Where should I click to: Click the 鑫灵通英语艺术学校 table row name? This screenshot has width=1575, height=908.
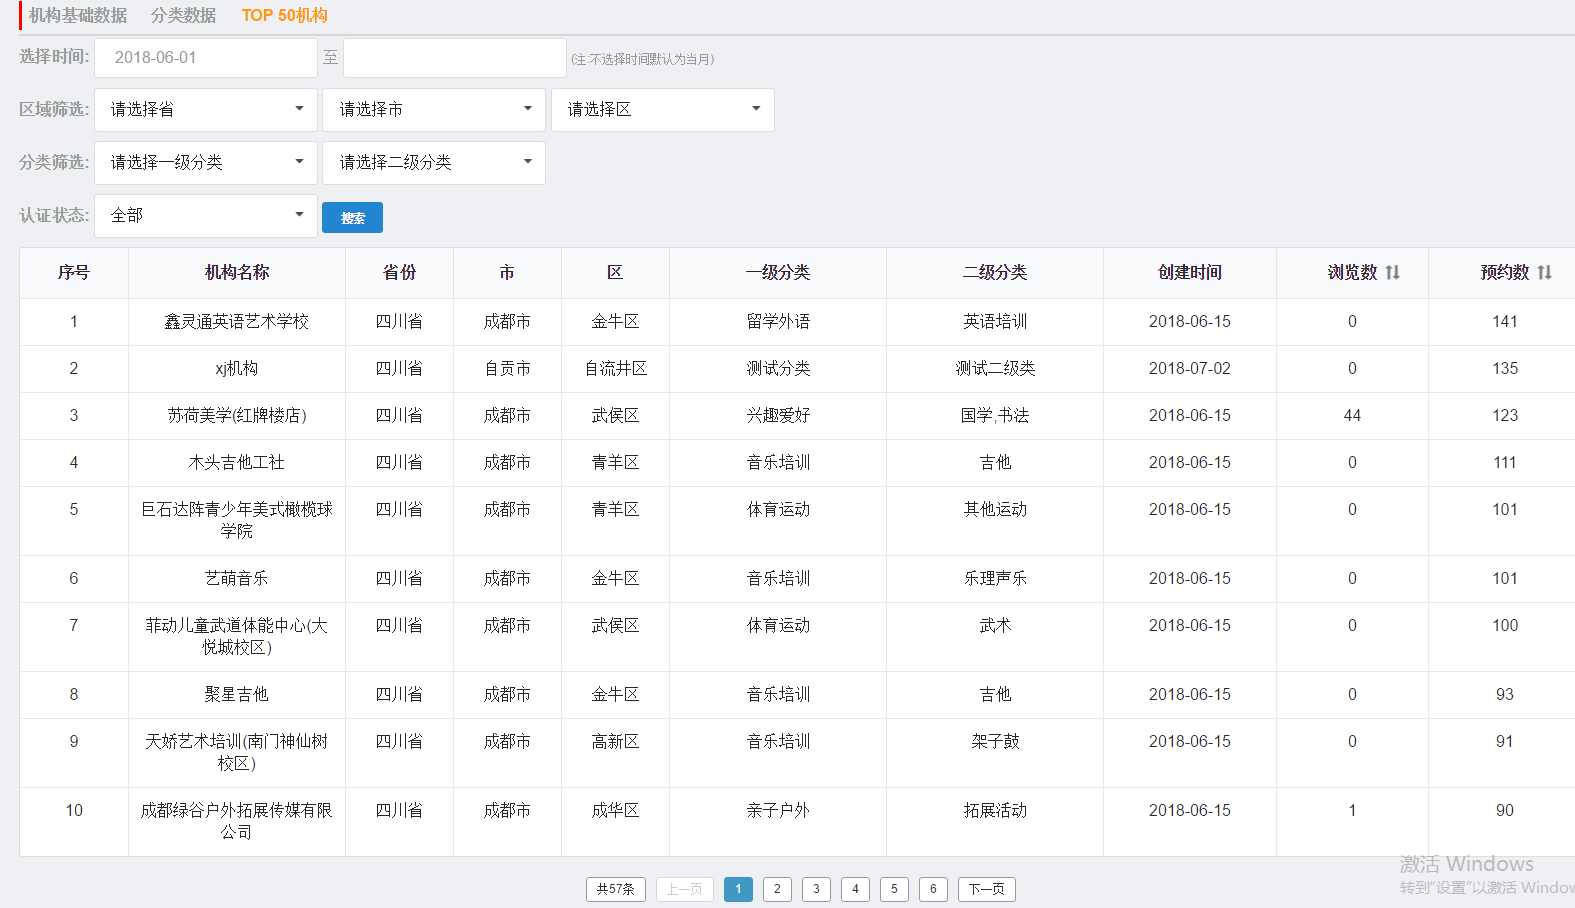tap(237, 322)
